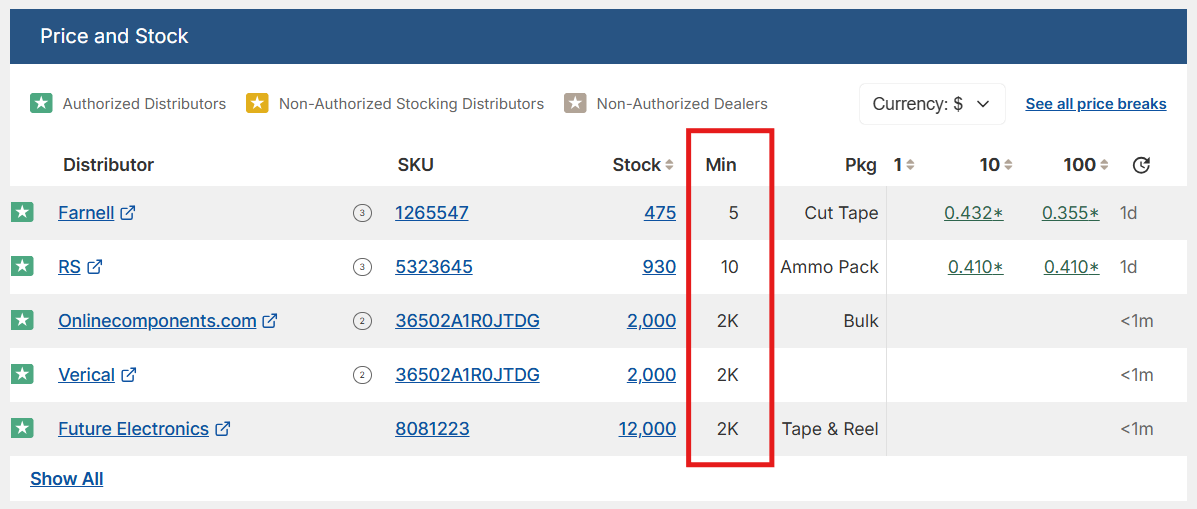Image resolution: width=1197 pixels, height=509 pixels.
Task: Click the Price and Stock heading
Action: pyautogui.click(x=114, y=36)
